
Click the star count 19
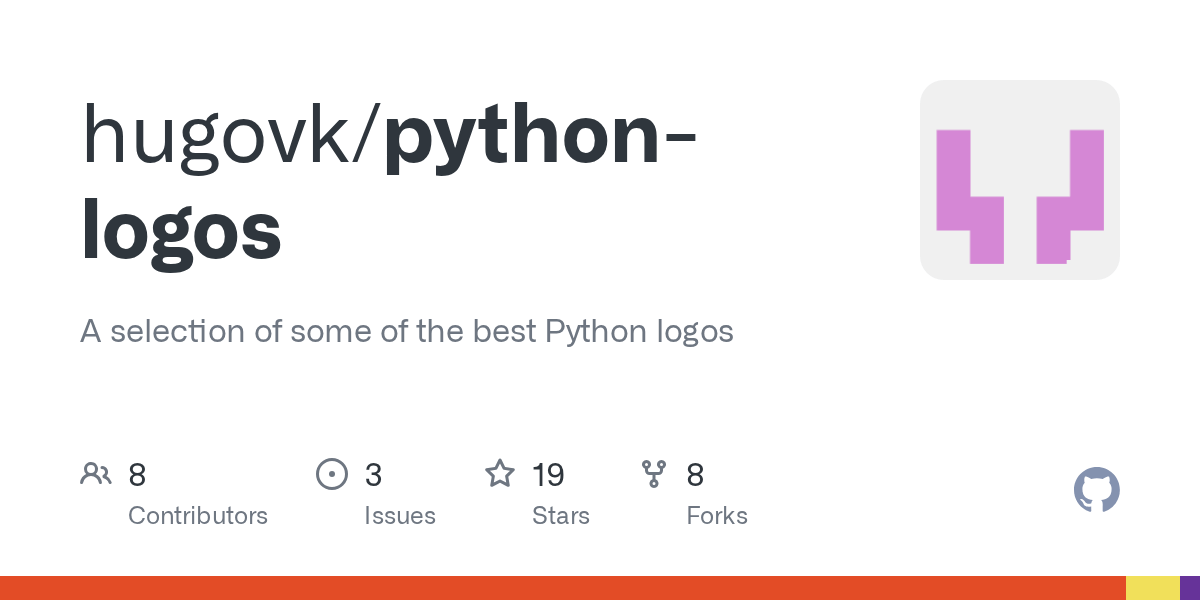[548, 474]
